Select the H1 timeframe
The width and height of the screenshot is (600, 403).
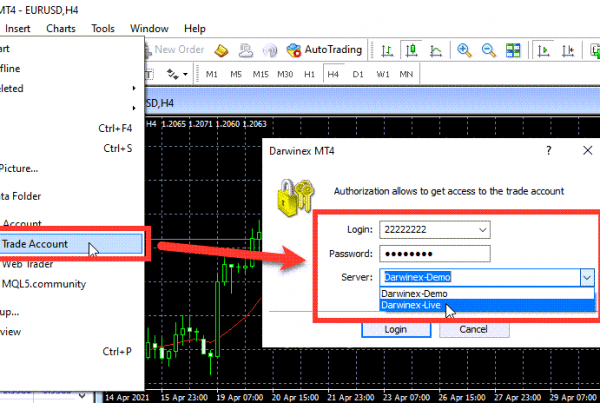(309, 74)
